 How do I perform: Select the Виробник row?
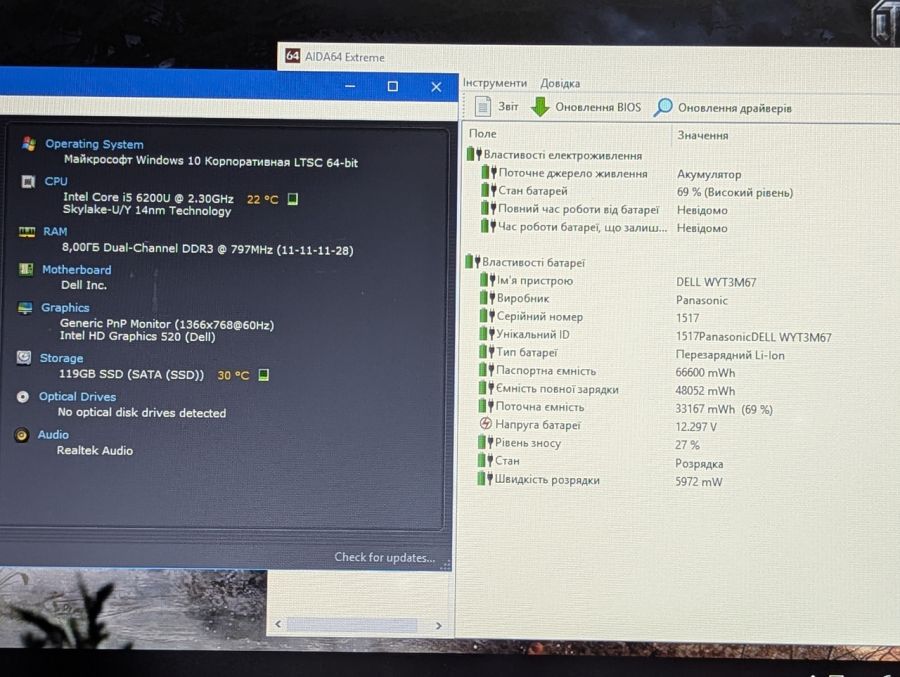pos(603,299)
